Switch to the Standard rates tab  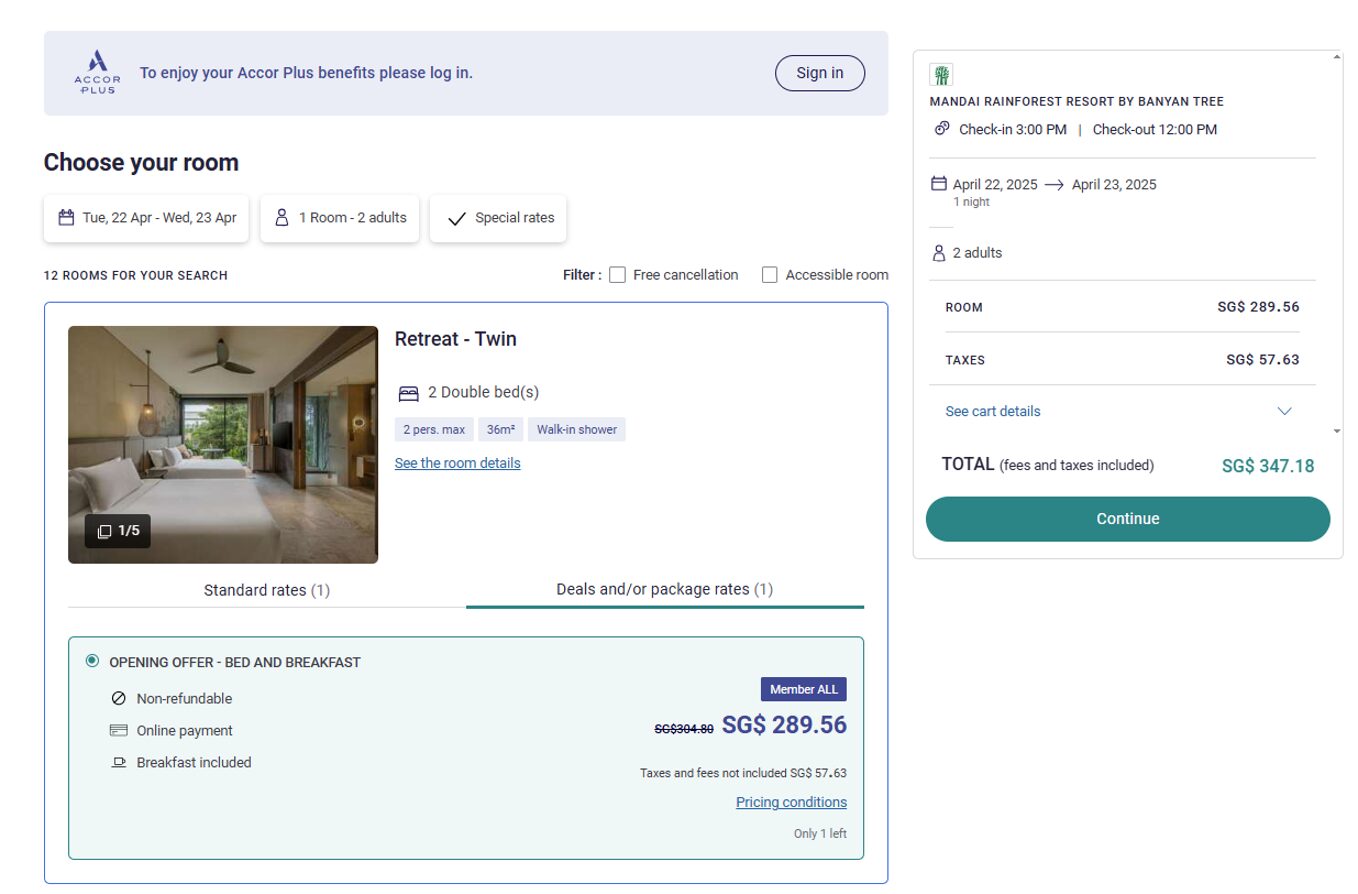267,590
